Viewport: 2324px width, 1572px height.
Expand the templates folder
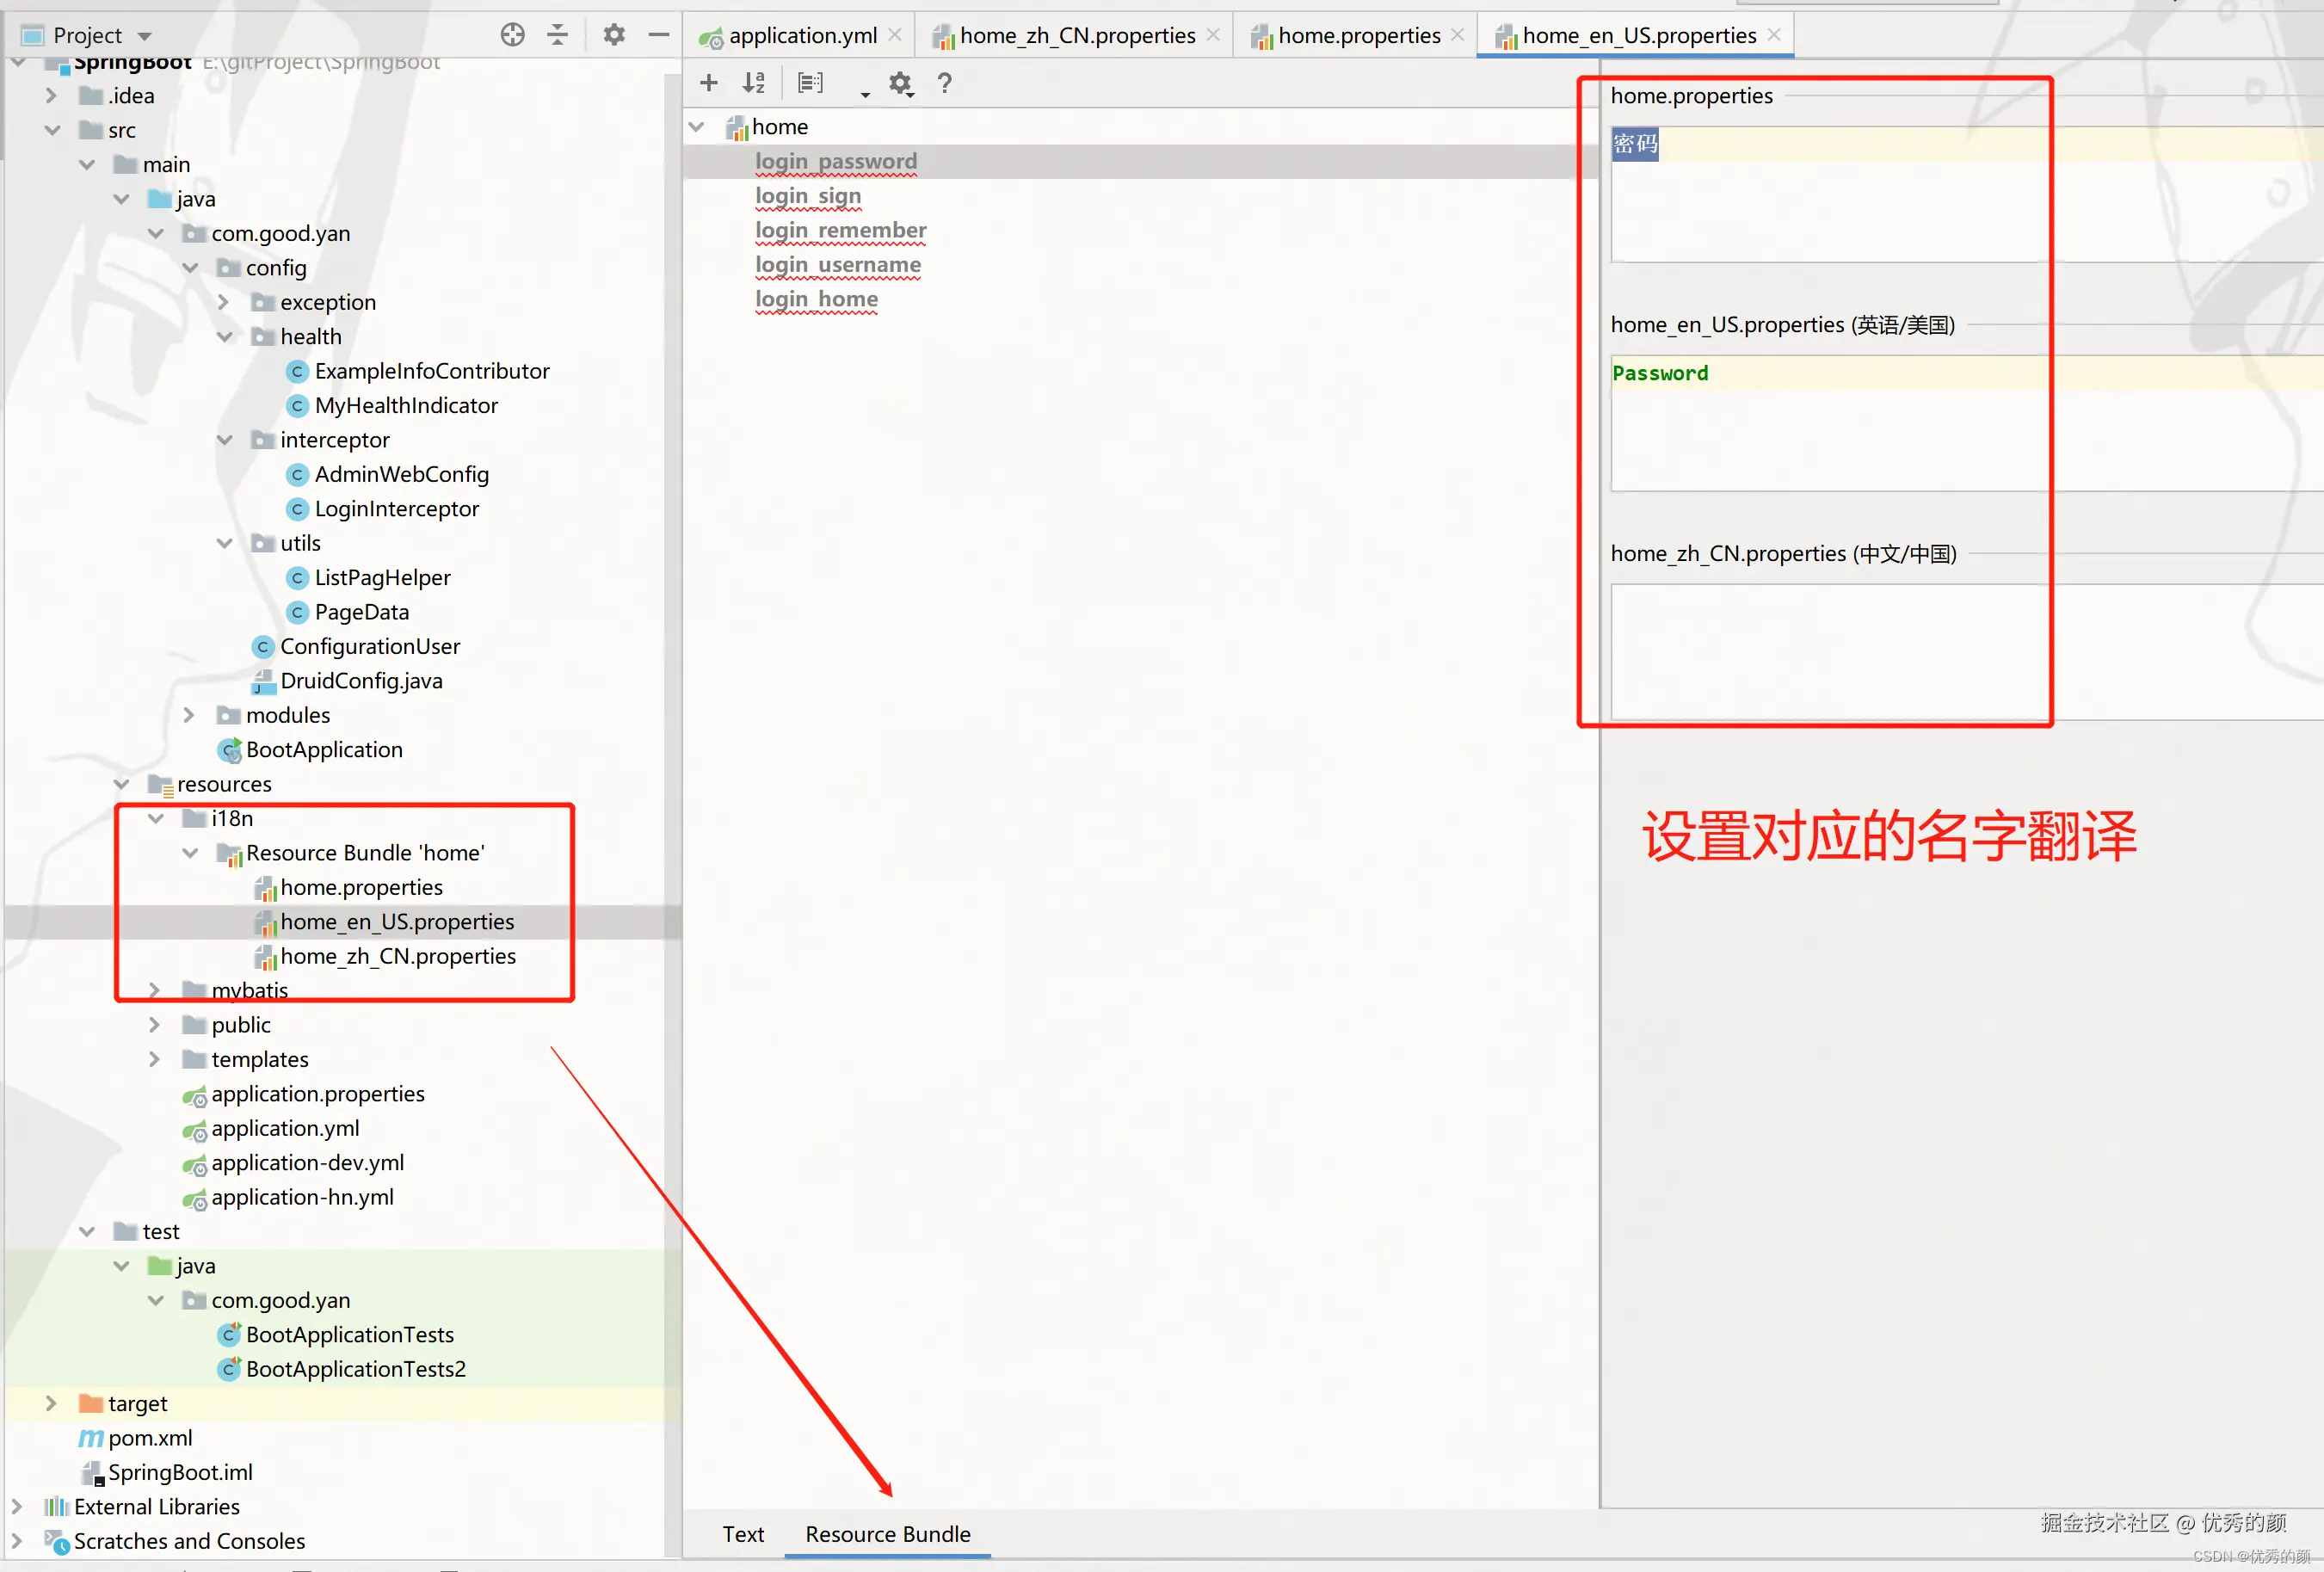(154, 1059)
